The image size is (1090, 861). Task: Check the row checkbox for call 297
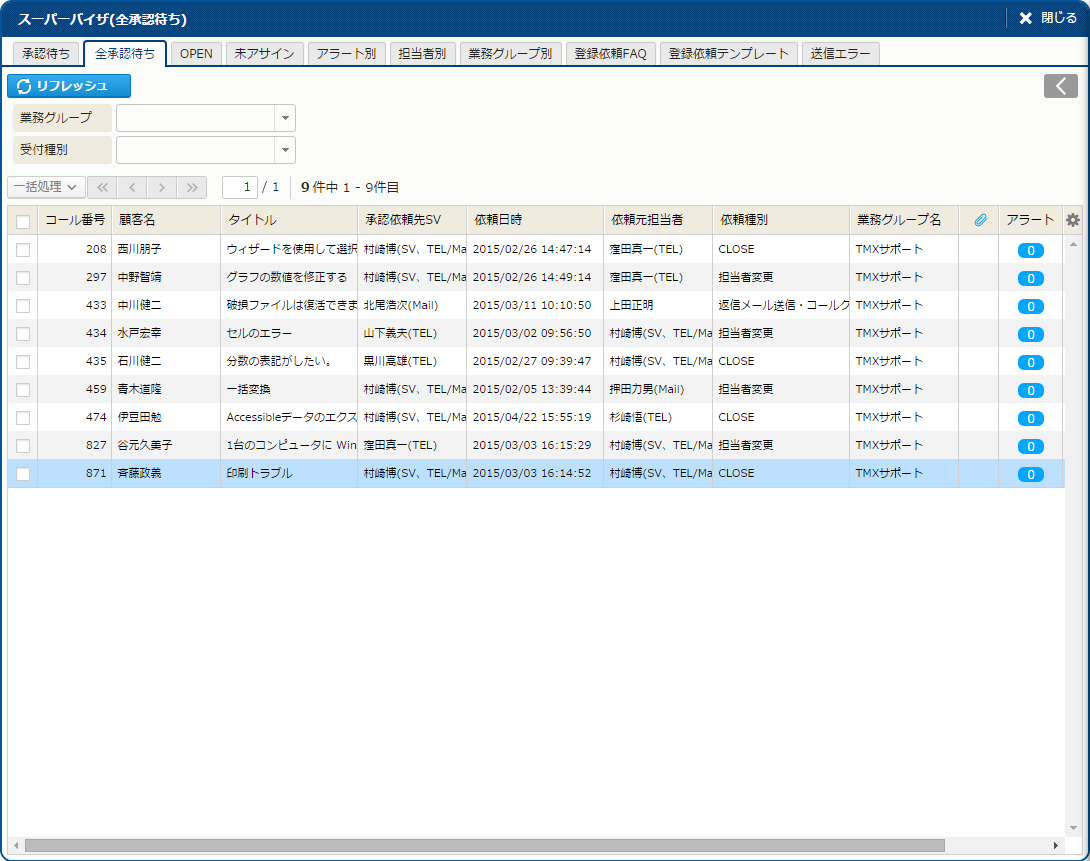23,277
